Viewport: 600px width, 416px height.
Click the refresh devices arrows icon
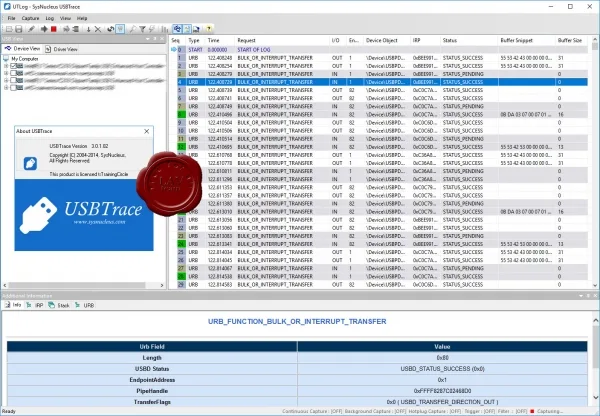coord(111,29)
